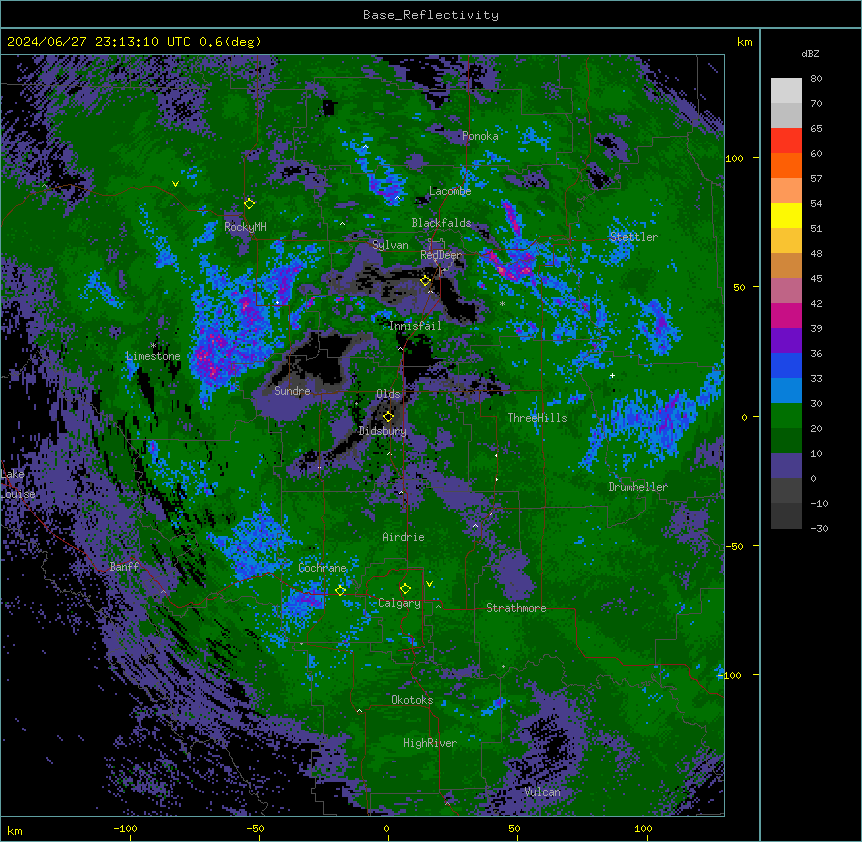Viewport: 862px width, 842px height.
Task: Click the yellow diamond marker above Calgary
Action: tap(406, 589)
